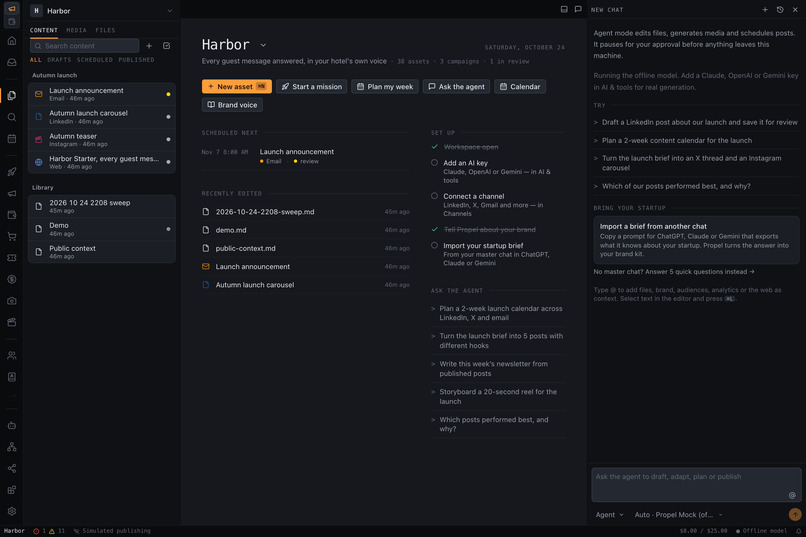Open the ticket icon in sidebar
The image size is (806, 537).
(12, 257)
